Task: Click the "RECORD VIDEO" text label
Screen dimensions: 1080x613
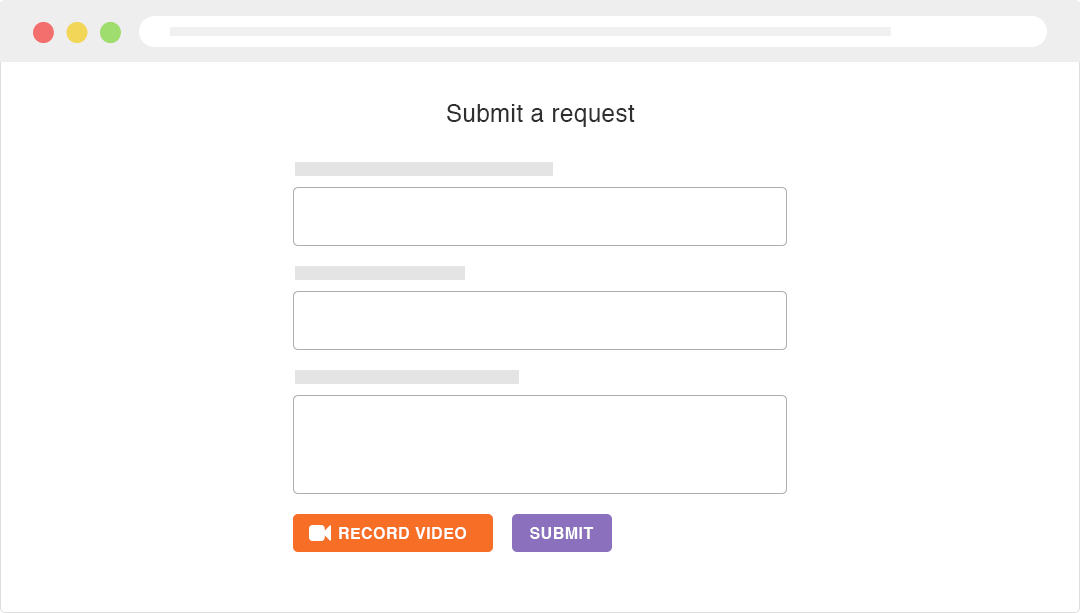Action: click(402, 534)
